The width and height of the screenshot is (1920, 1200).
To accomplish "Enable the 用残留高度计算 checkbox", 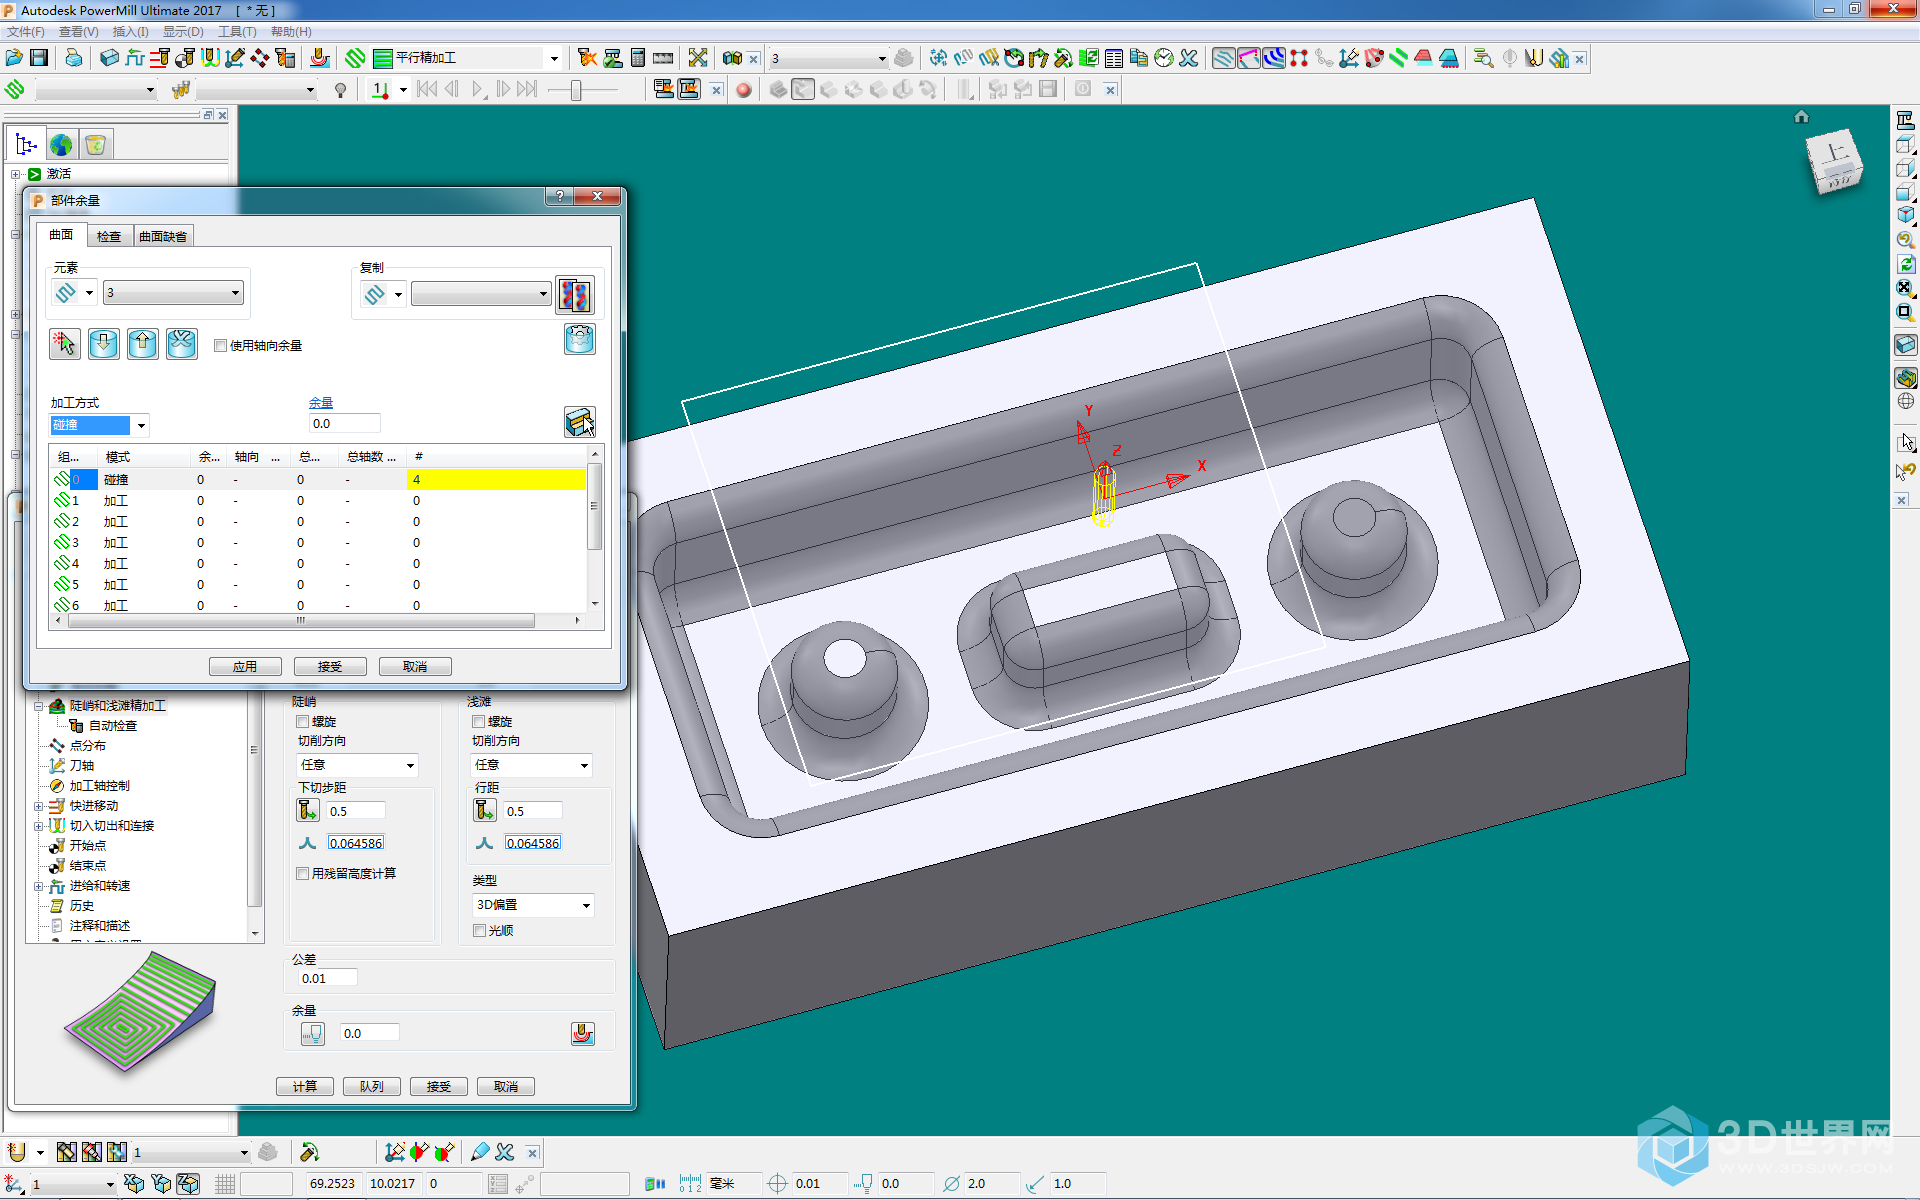I will point(303,874).
